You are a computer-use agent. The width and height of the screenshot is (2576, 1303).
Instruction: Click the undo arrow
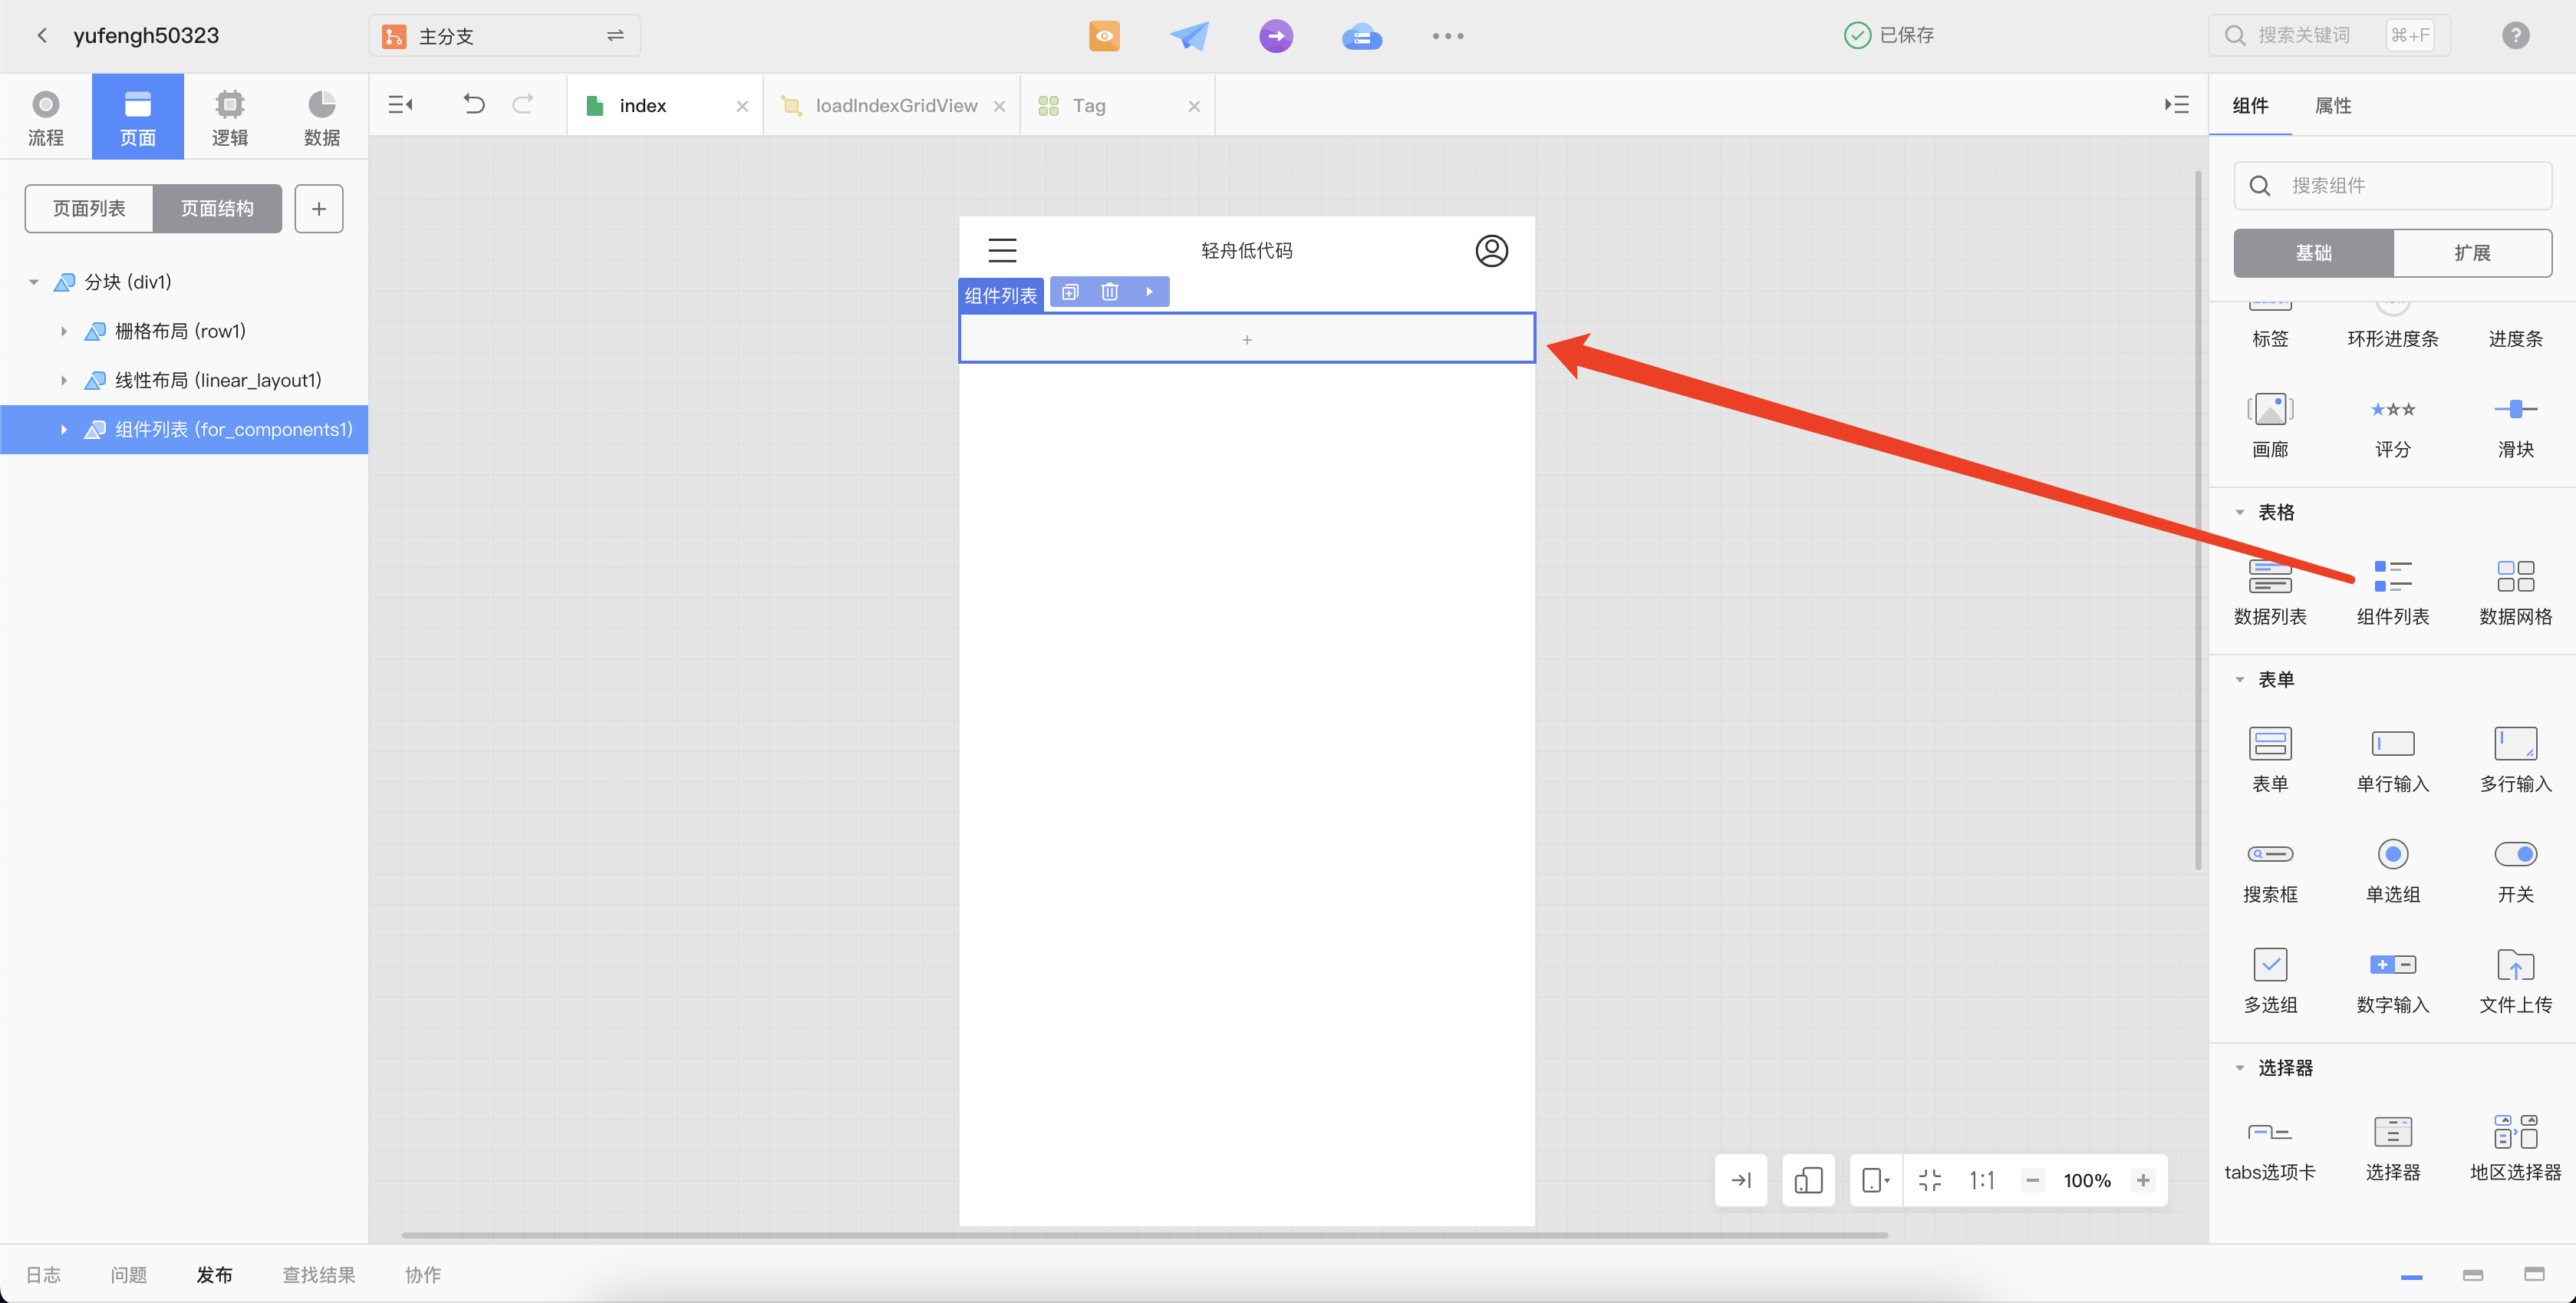point(474,104)
